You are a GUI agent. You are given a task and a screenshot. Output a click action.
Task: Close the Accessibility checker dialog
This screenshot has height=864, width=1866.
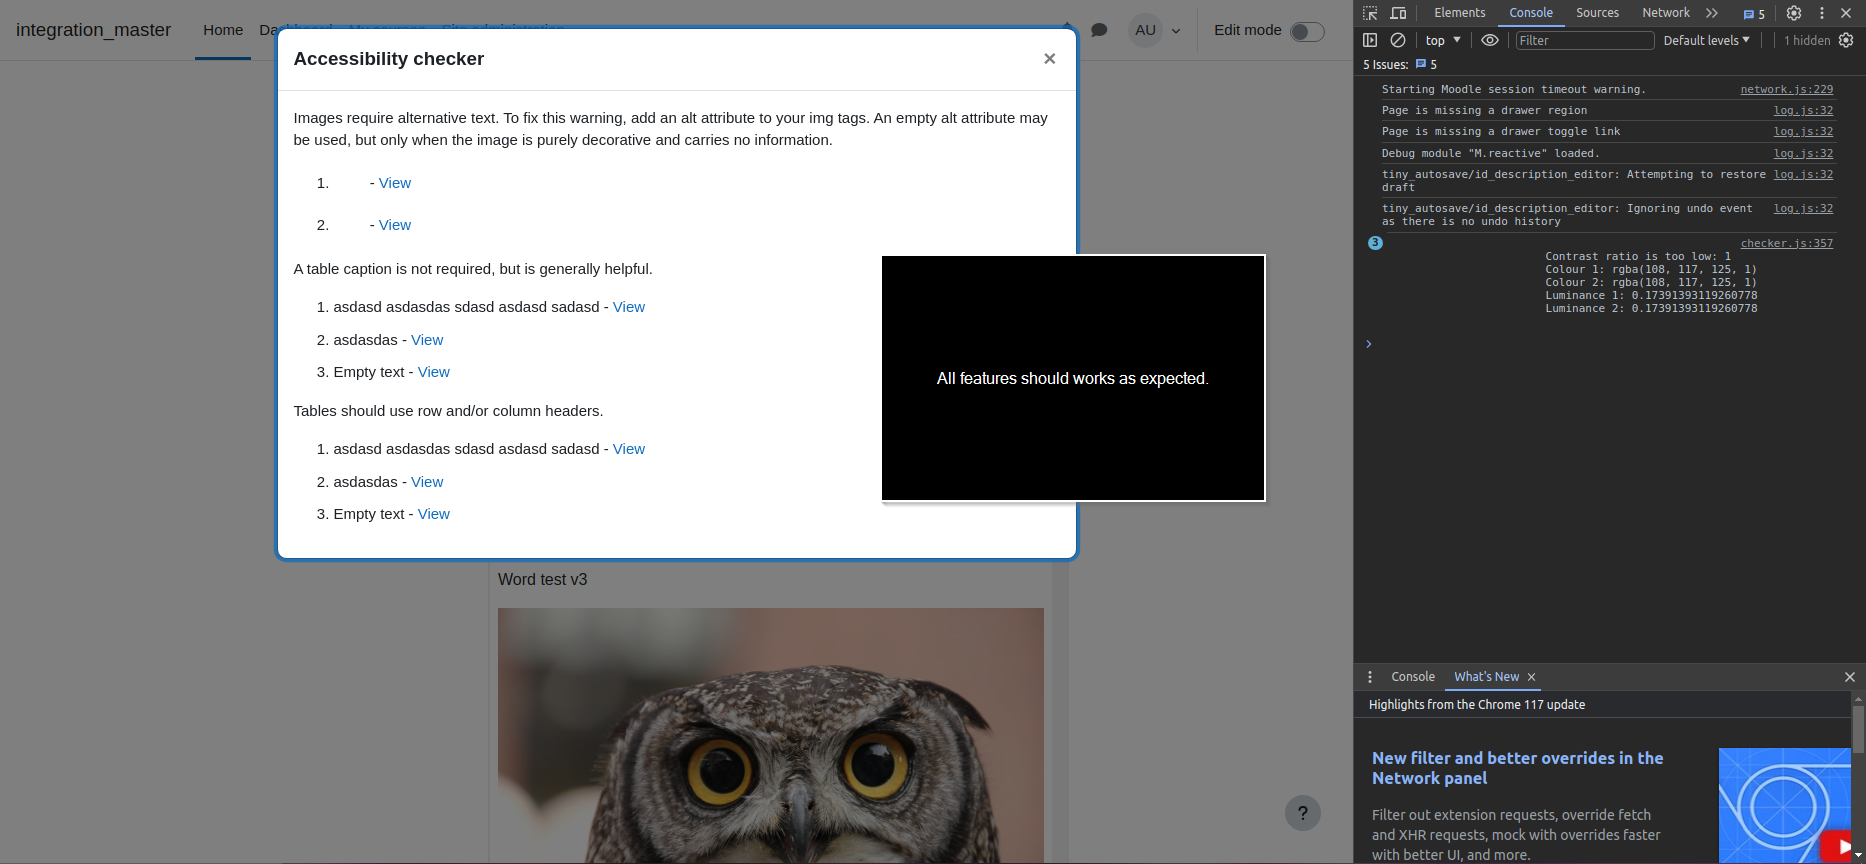(1049, 59)
